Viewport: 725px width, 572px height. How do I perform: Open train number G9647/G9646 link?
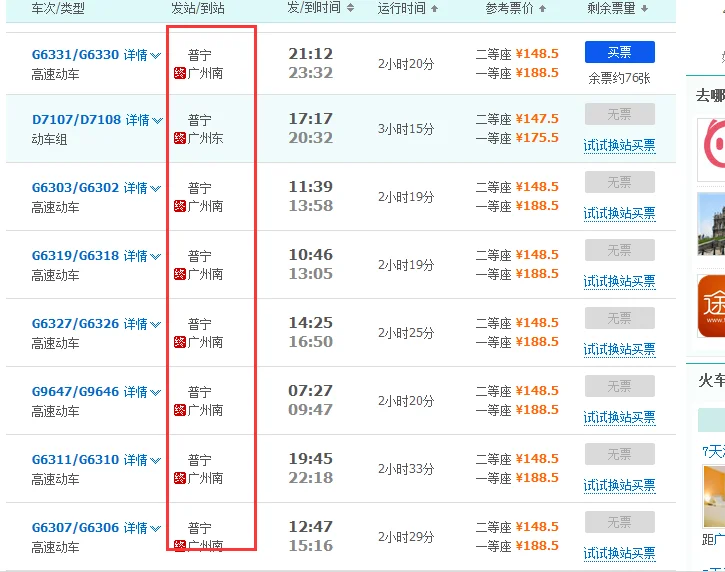point(75,391)
